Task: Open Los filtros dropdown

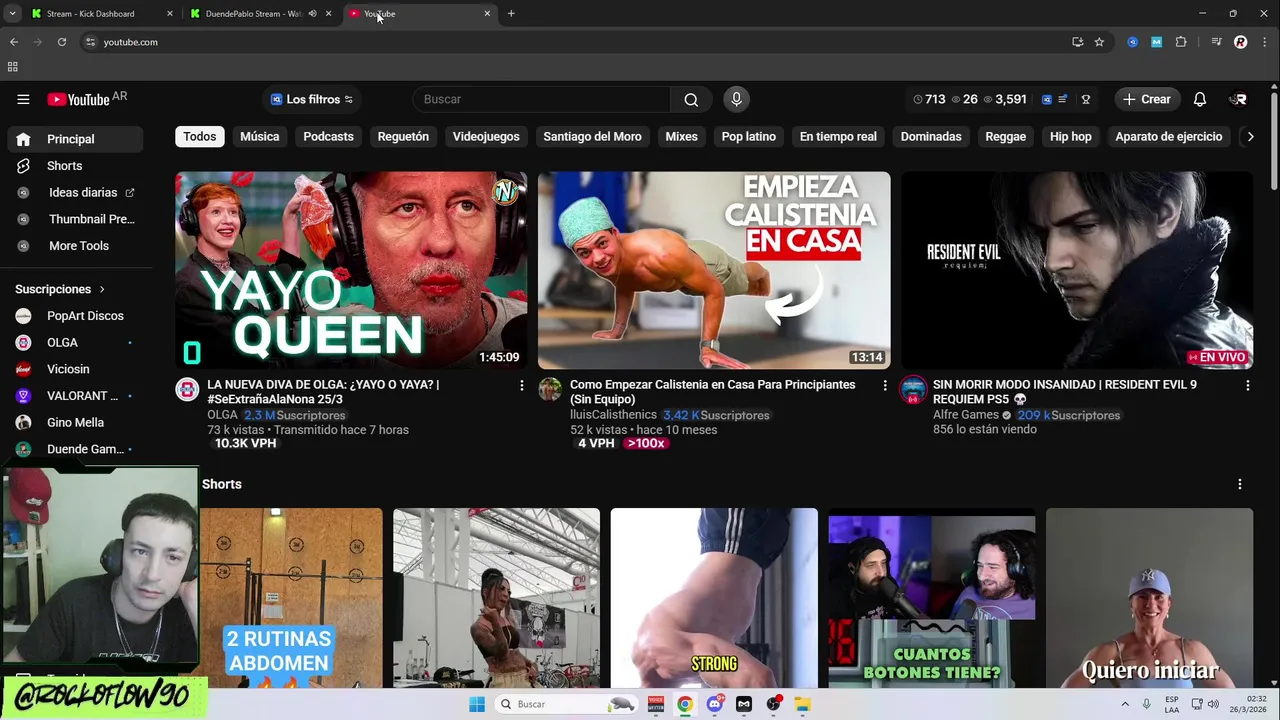Action: pyautogui.click(x=312, y=99)
